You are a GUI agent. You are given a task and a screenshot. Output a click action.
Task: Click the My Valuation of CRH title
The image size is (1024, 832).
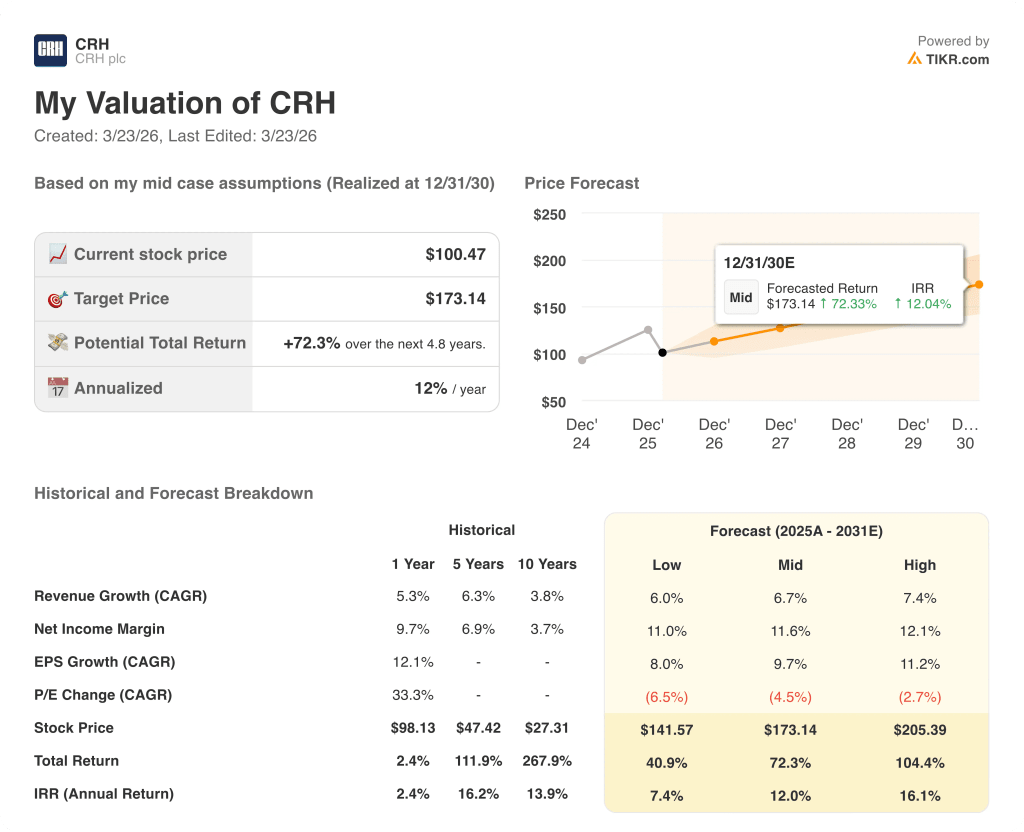[x=185, y=103]
